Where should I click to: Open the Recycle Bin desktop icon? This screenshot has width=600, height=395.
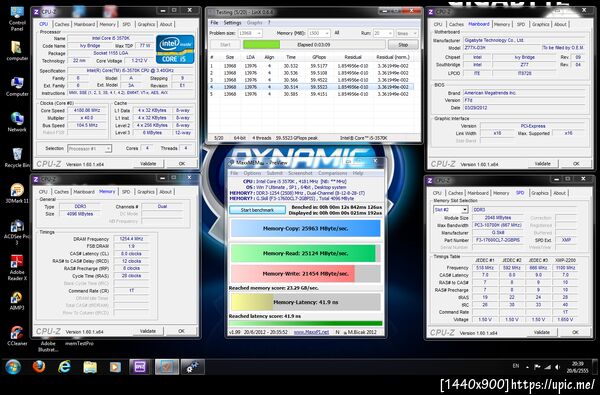click(17, 158)
